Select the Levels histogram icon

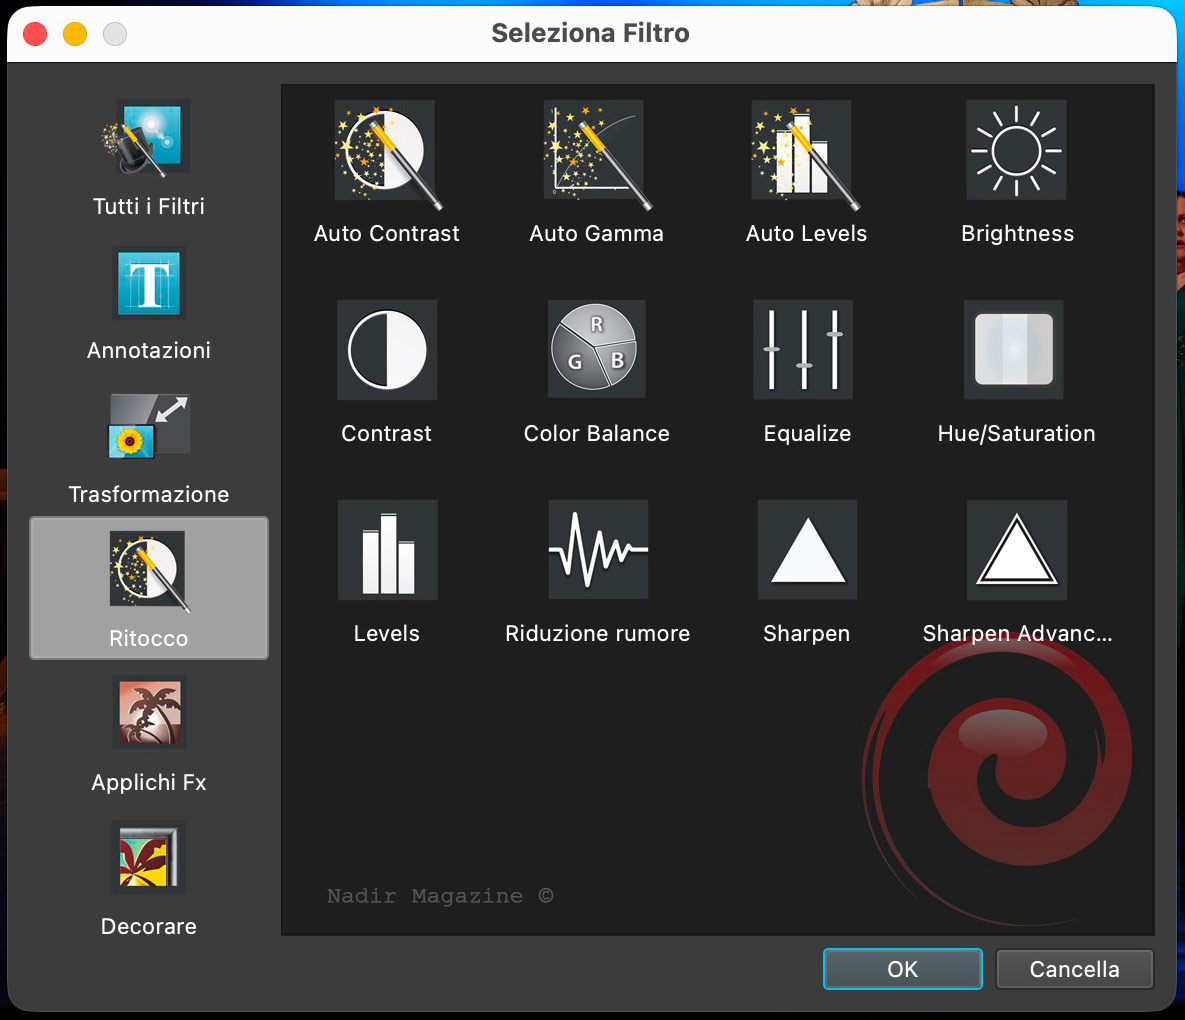point(386,551)
